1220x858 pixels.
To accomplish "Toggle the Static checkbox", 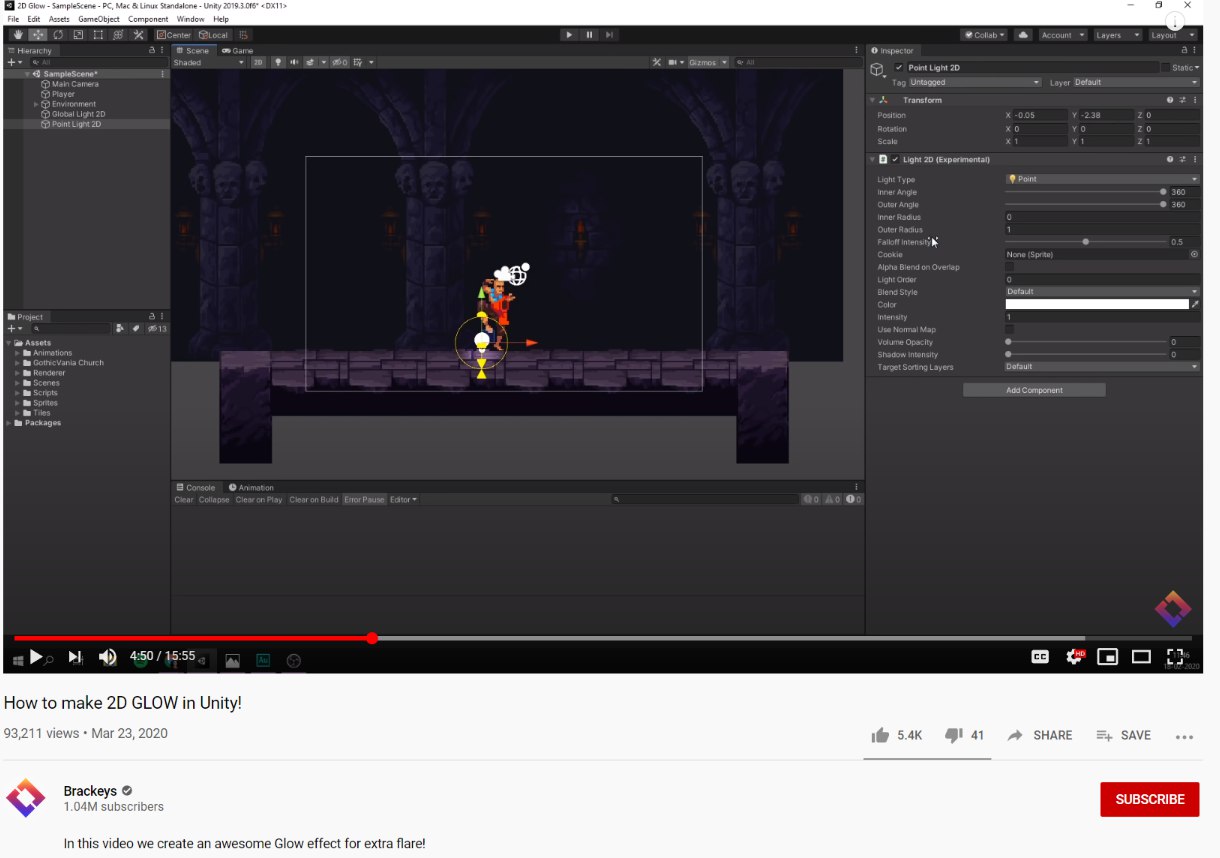I will pyautogui.click(x=1165, y=68).
